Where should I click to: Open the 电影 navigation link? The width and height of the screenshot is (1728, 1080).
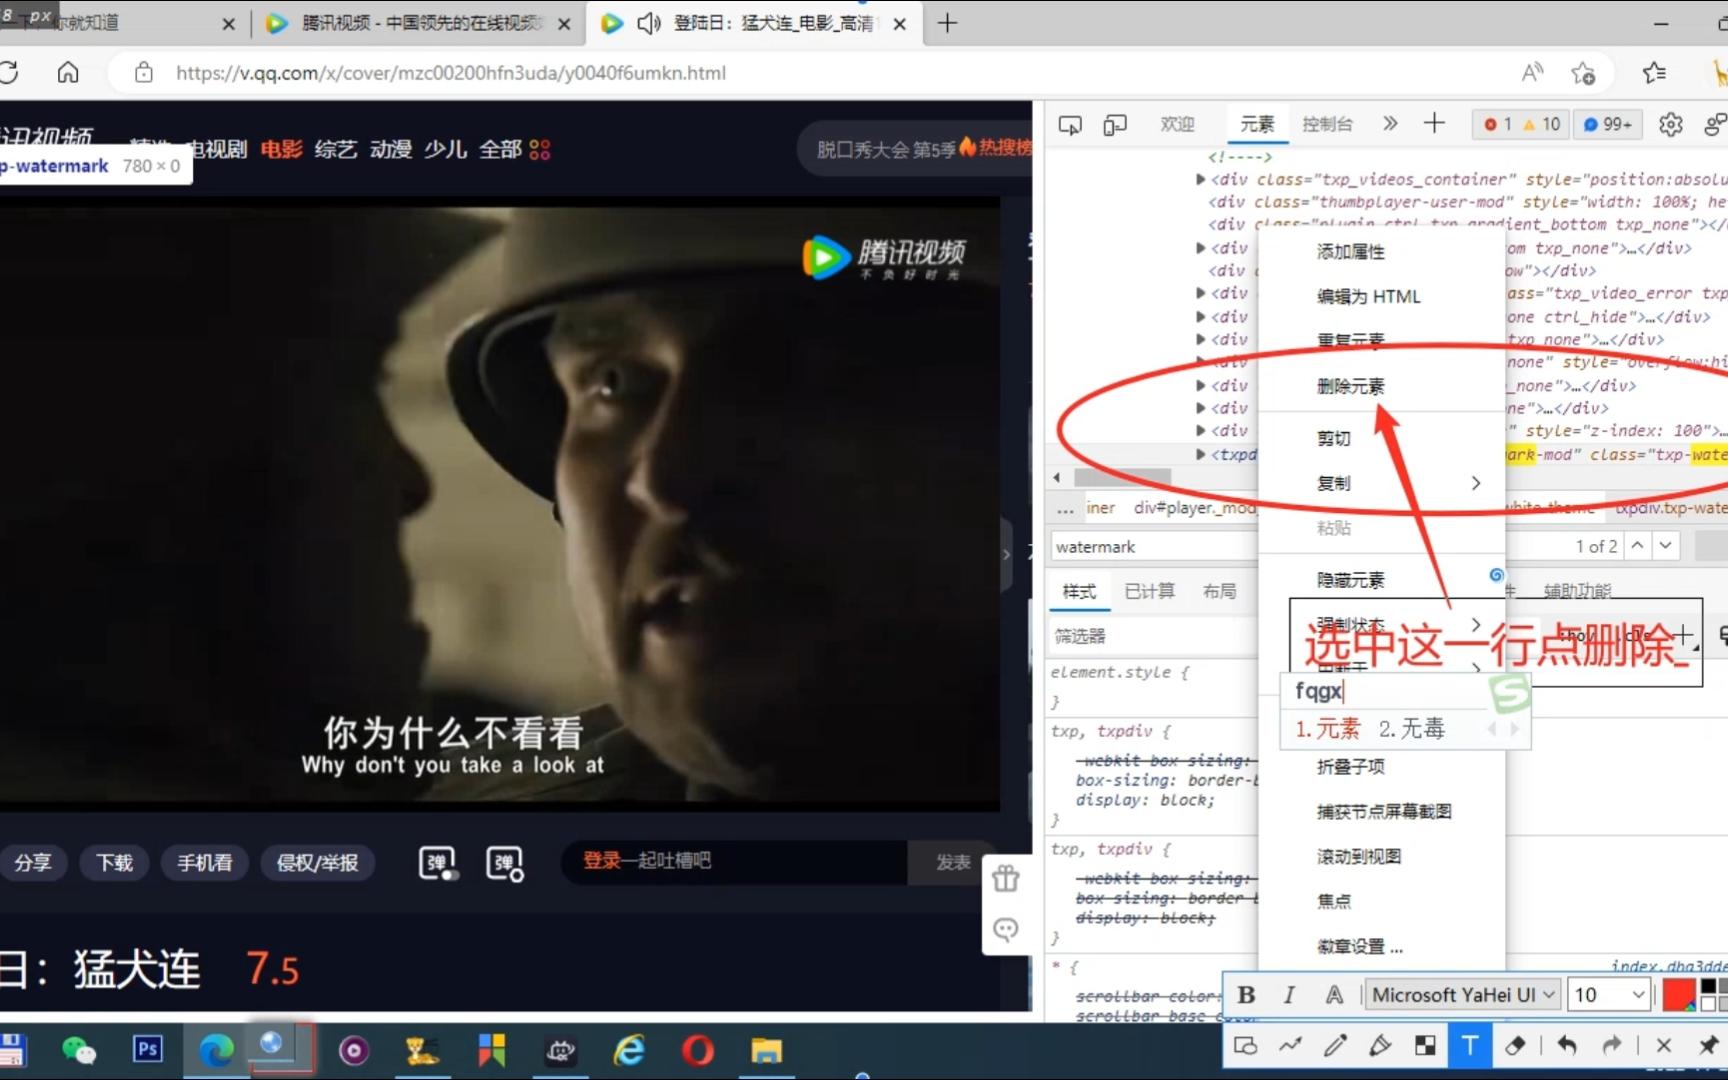(x=281, y=150)
